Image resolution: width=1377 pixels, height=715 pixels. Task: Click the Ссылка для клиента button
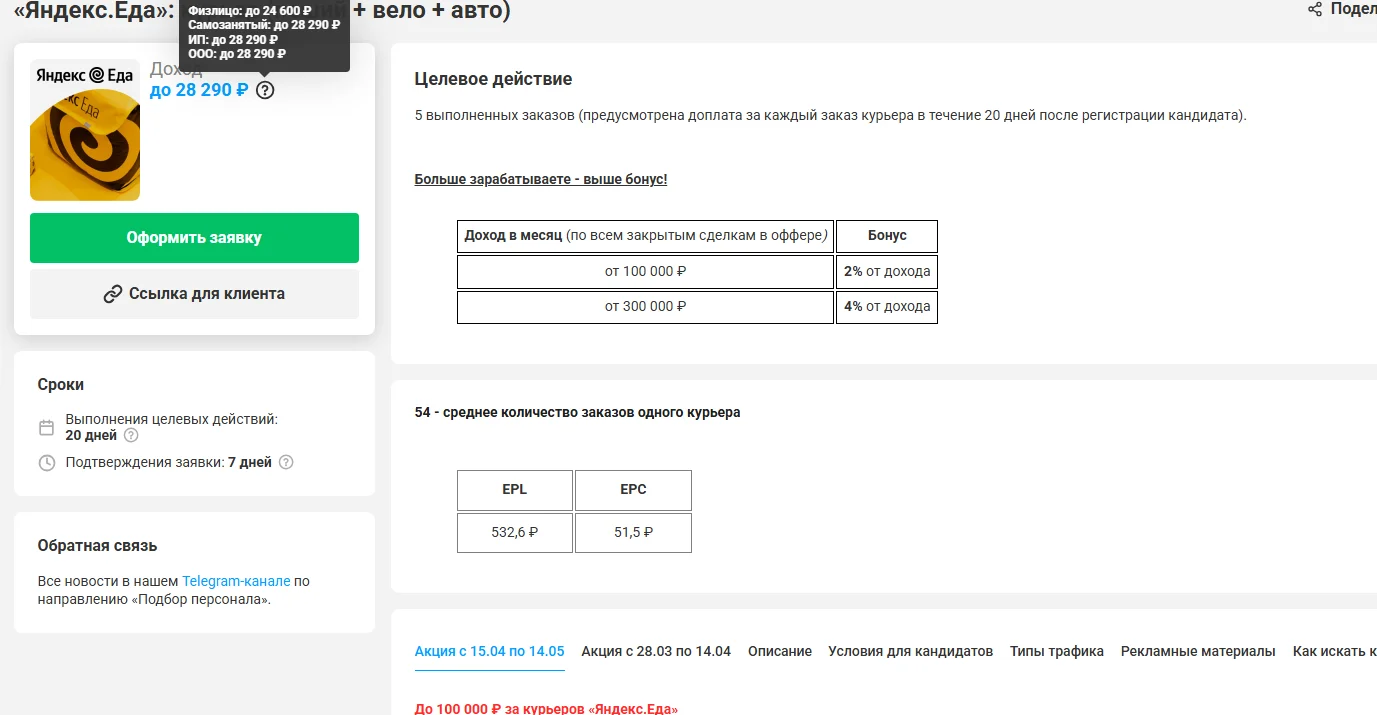point(194,294)
